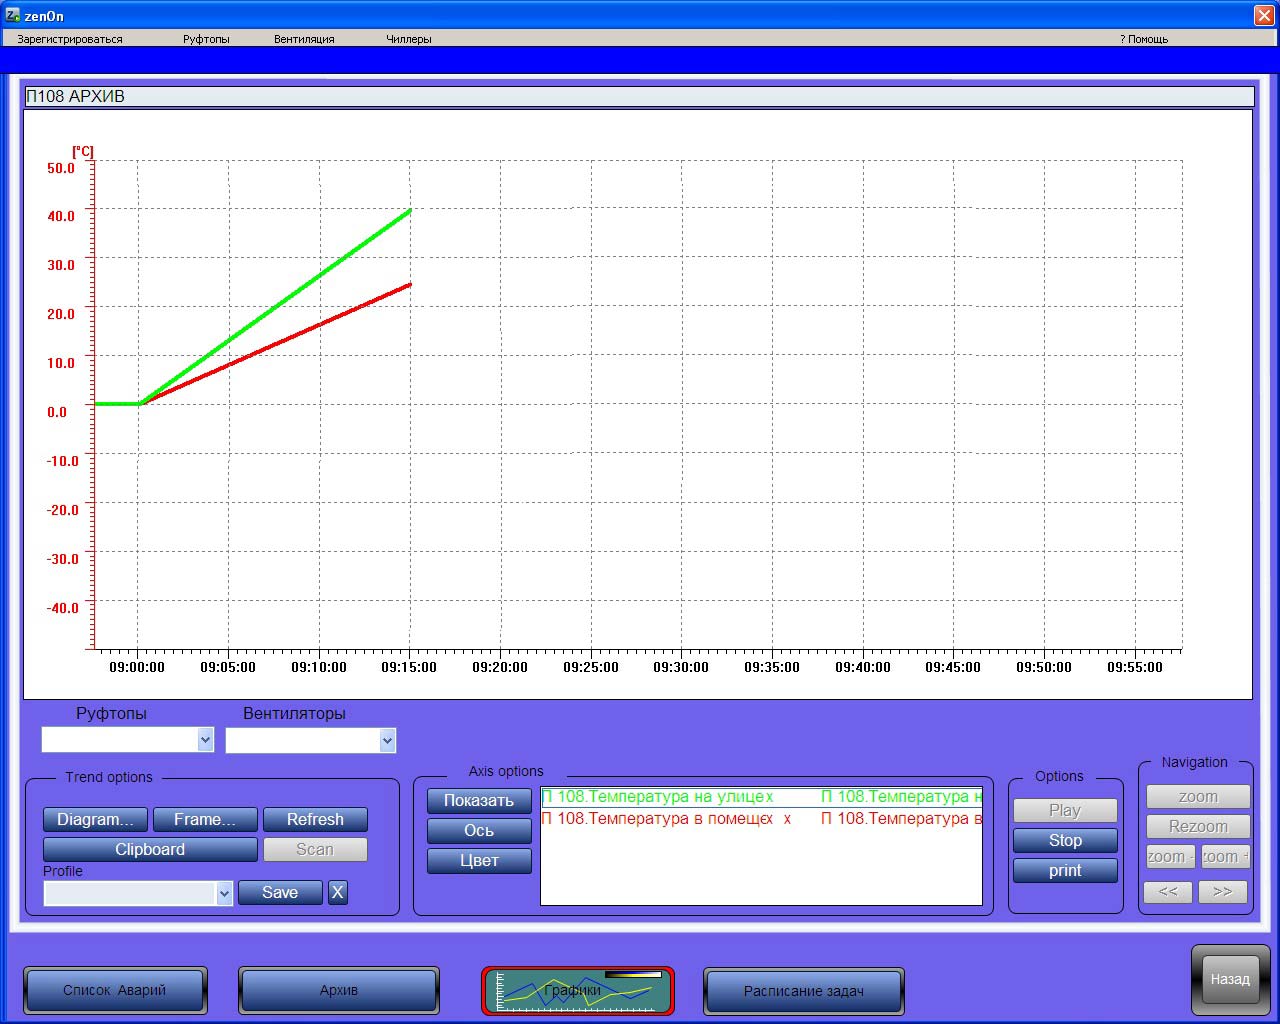Select the green Температура на улице curve entry
This screenshot has height=1024, width=1280.
point(658,797)
